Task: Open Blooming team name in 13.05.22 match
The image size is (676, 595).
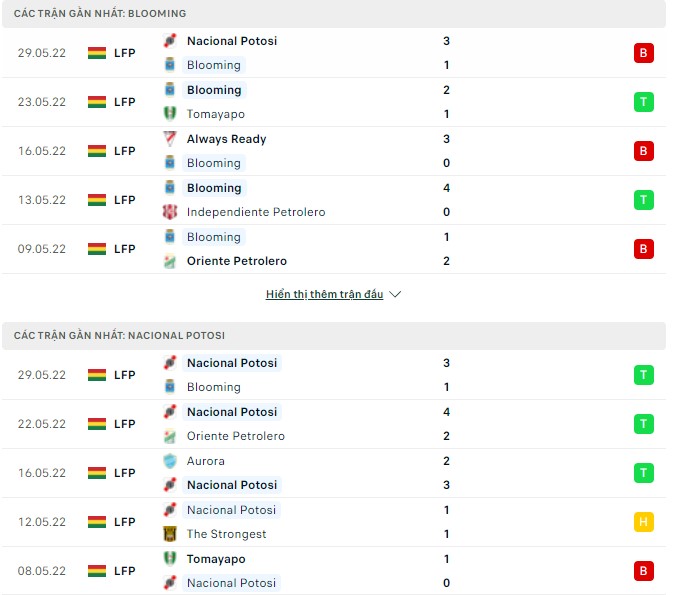Action: click(214, 188)
